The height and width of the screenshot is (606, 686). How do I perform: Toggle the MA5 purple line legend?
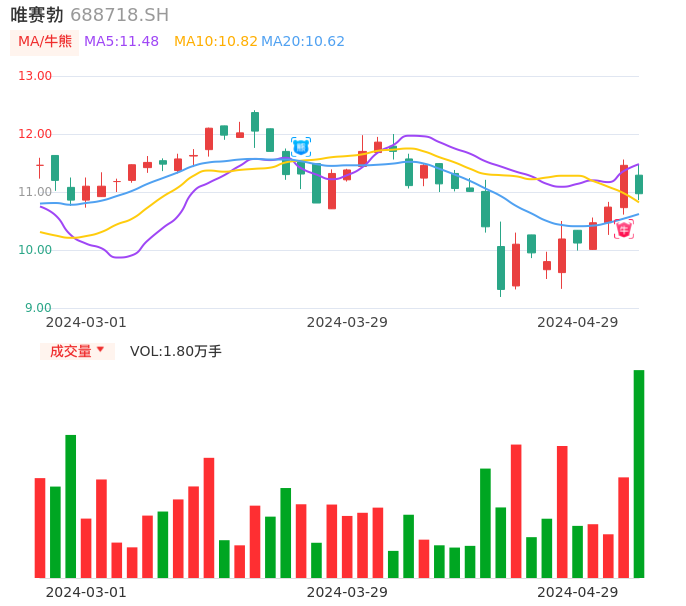point(121,42)
